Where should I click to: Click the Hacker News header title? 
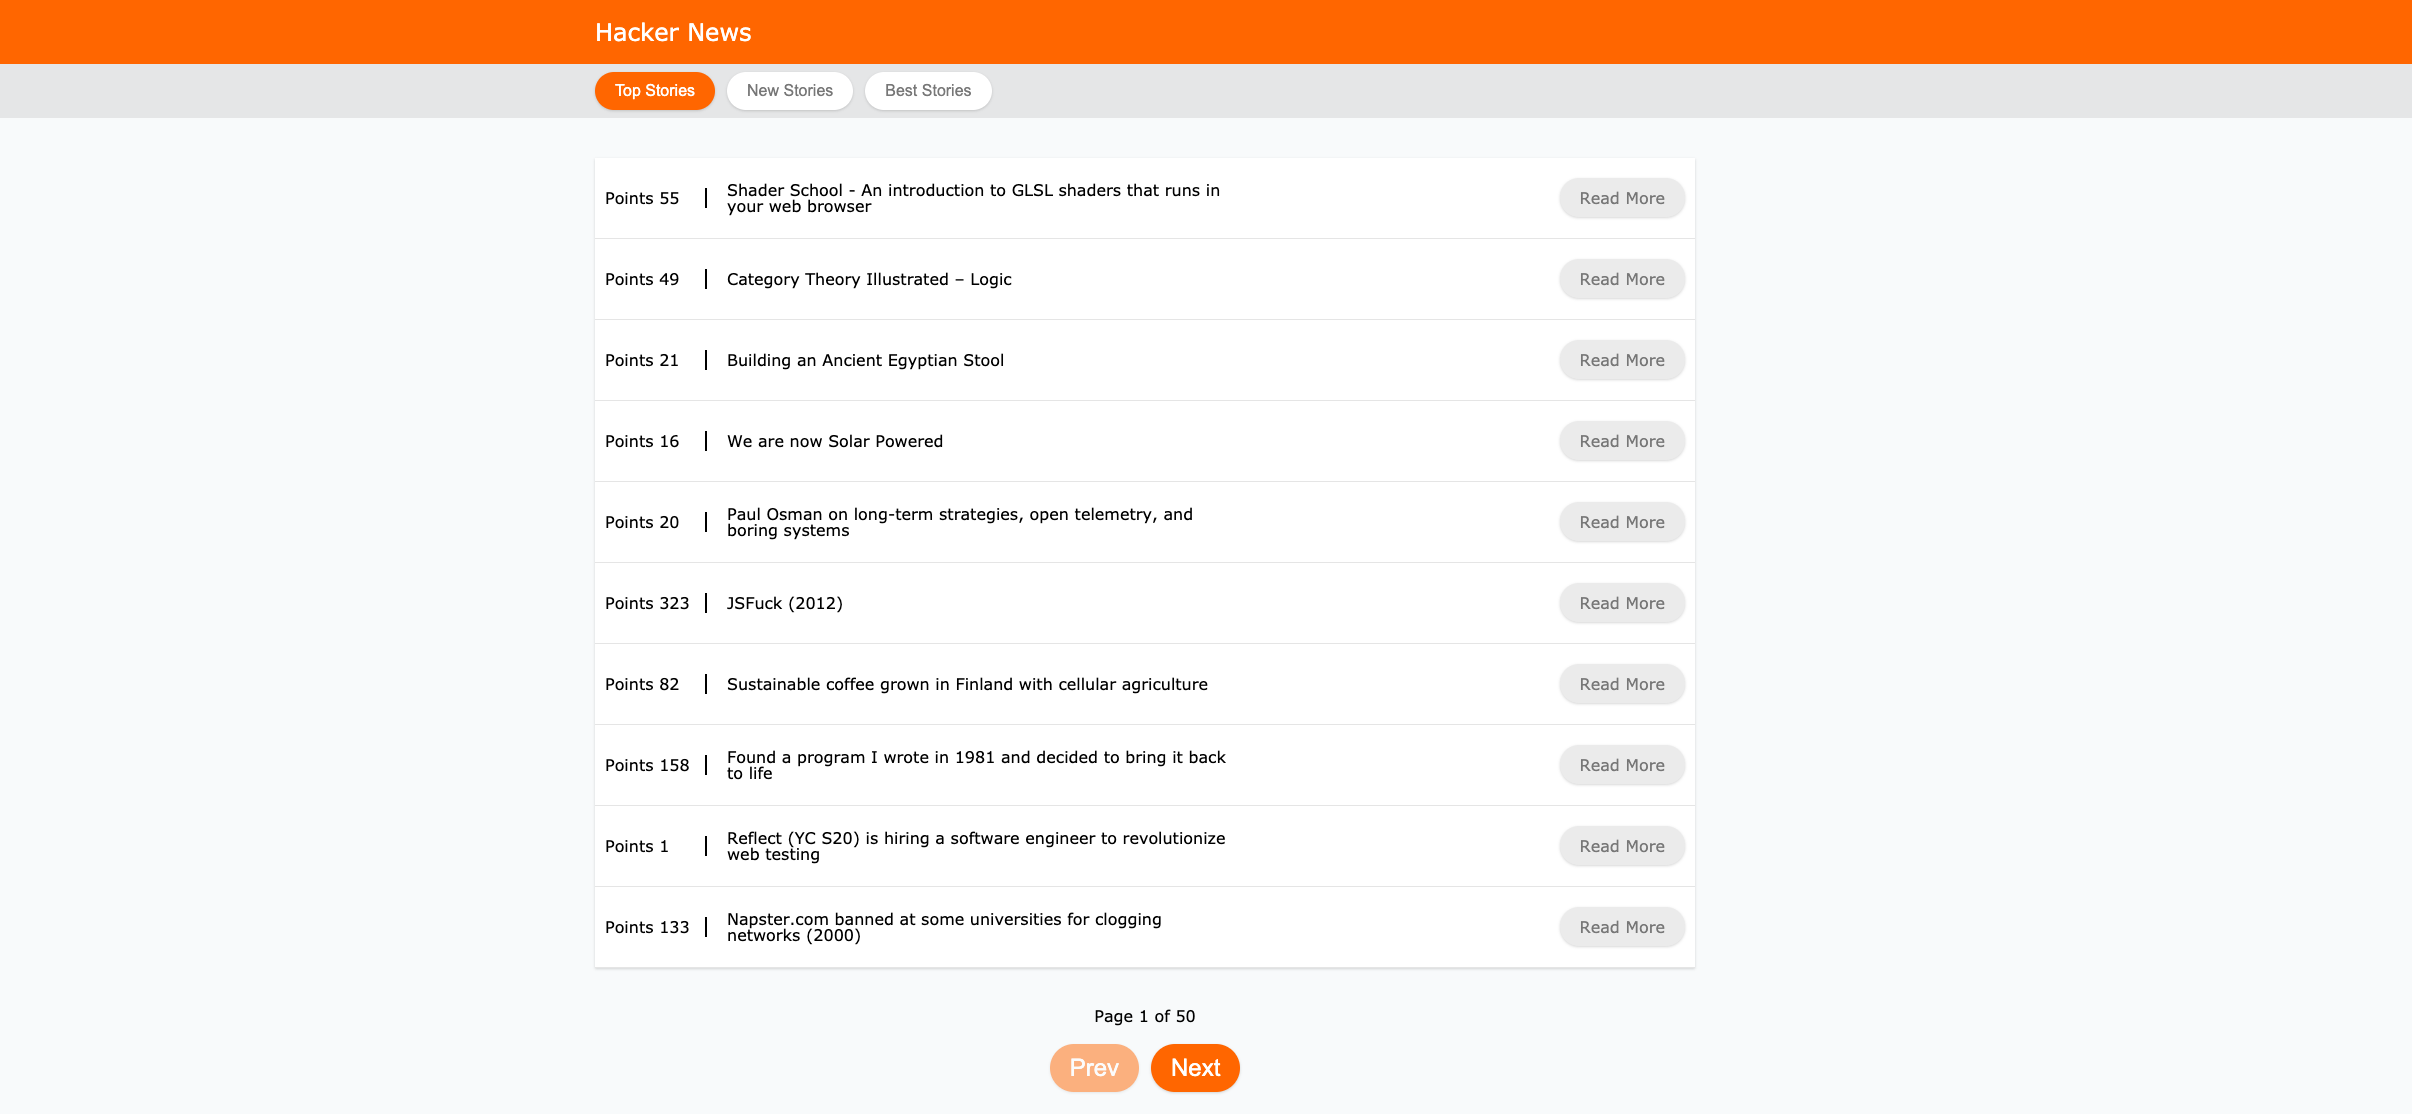(672, 33)
